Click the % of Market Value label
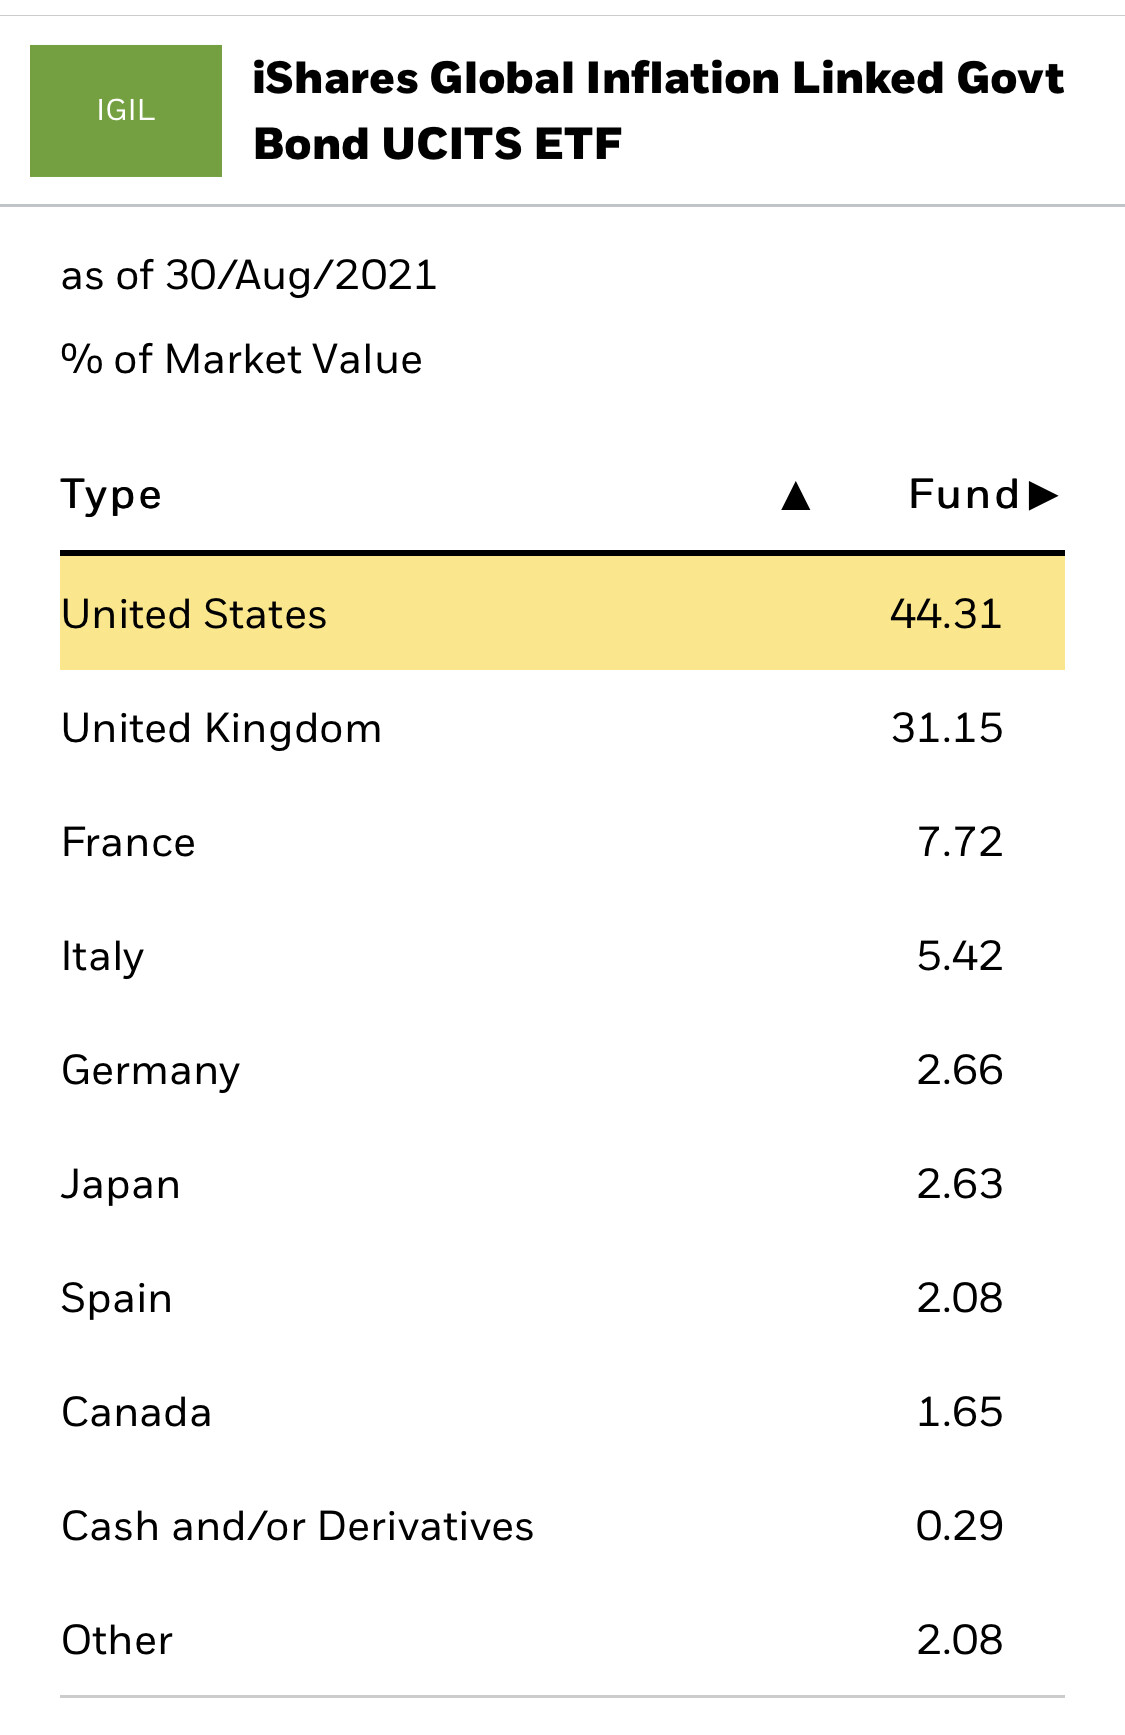This screenshot has width=1125, height=1735. pyautogui.click(x=242, y=360)
